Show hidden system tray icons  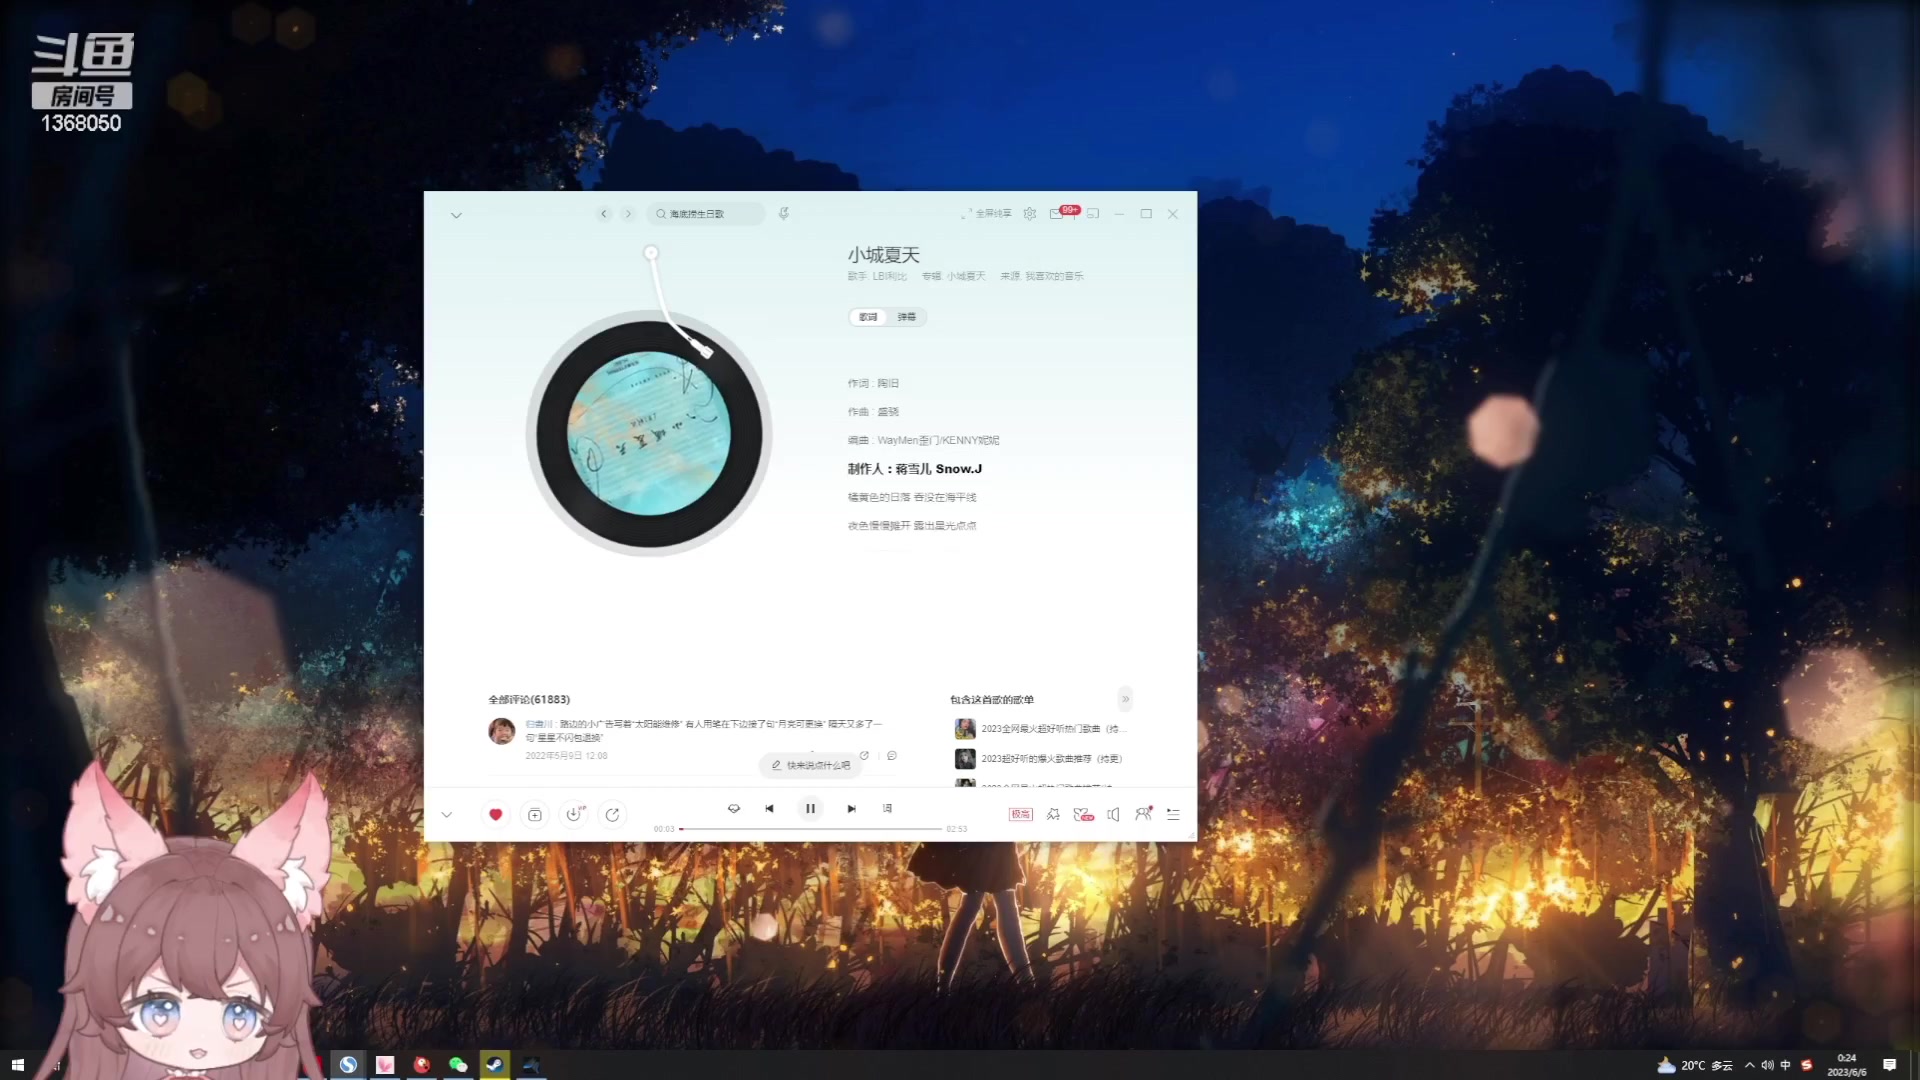(x=1749, y=1065)
